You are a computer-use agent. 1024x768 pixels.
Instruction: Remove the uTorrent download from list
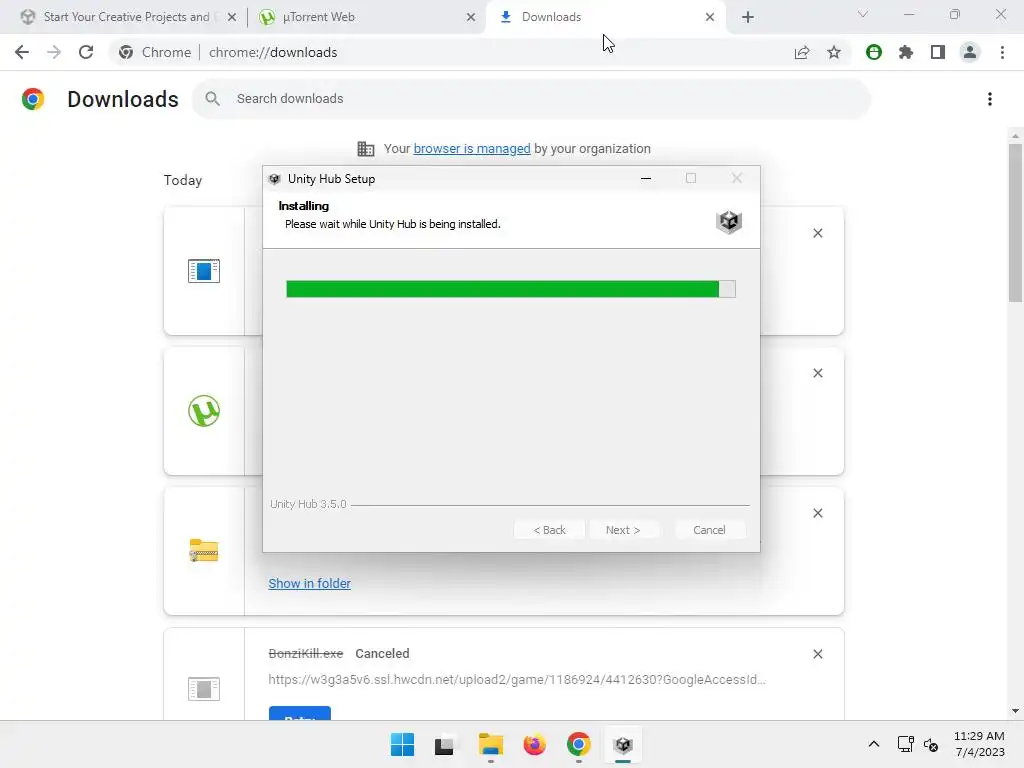[818, 373]
